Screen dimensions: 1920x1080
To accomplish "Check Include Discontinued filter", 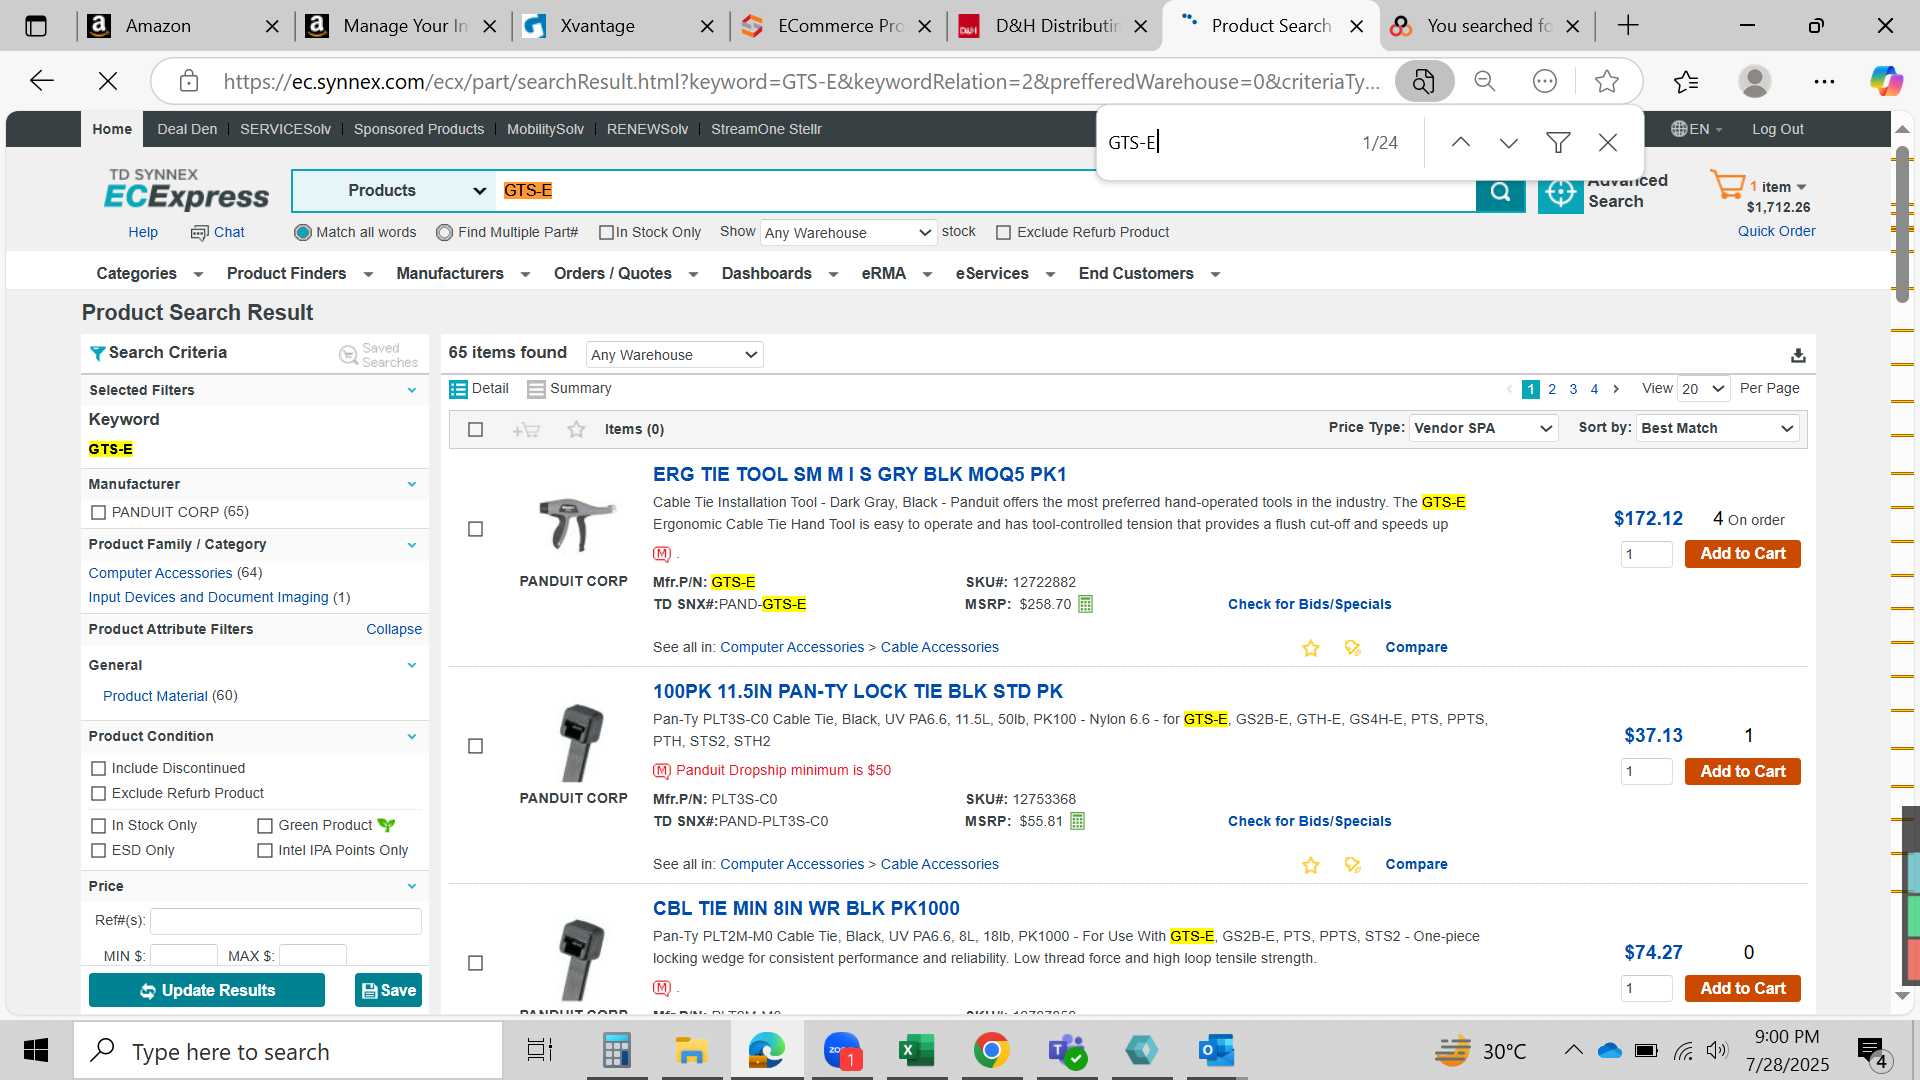I will 98,768.
